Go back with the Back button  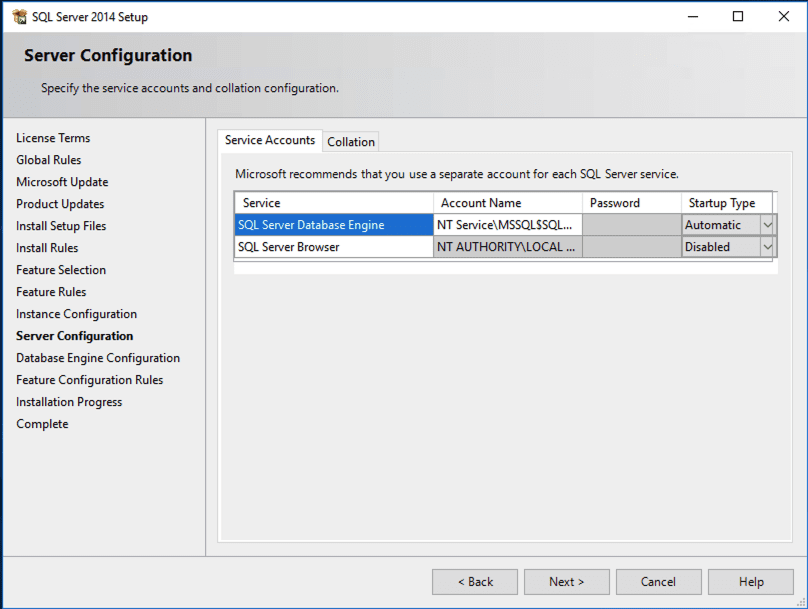(475, 582)
